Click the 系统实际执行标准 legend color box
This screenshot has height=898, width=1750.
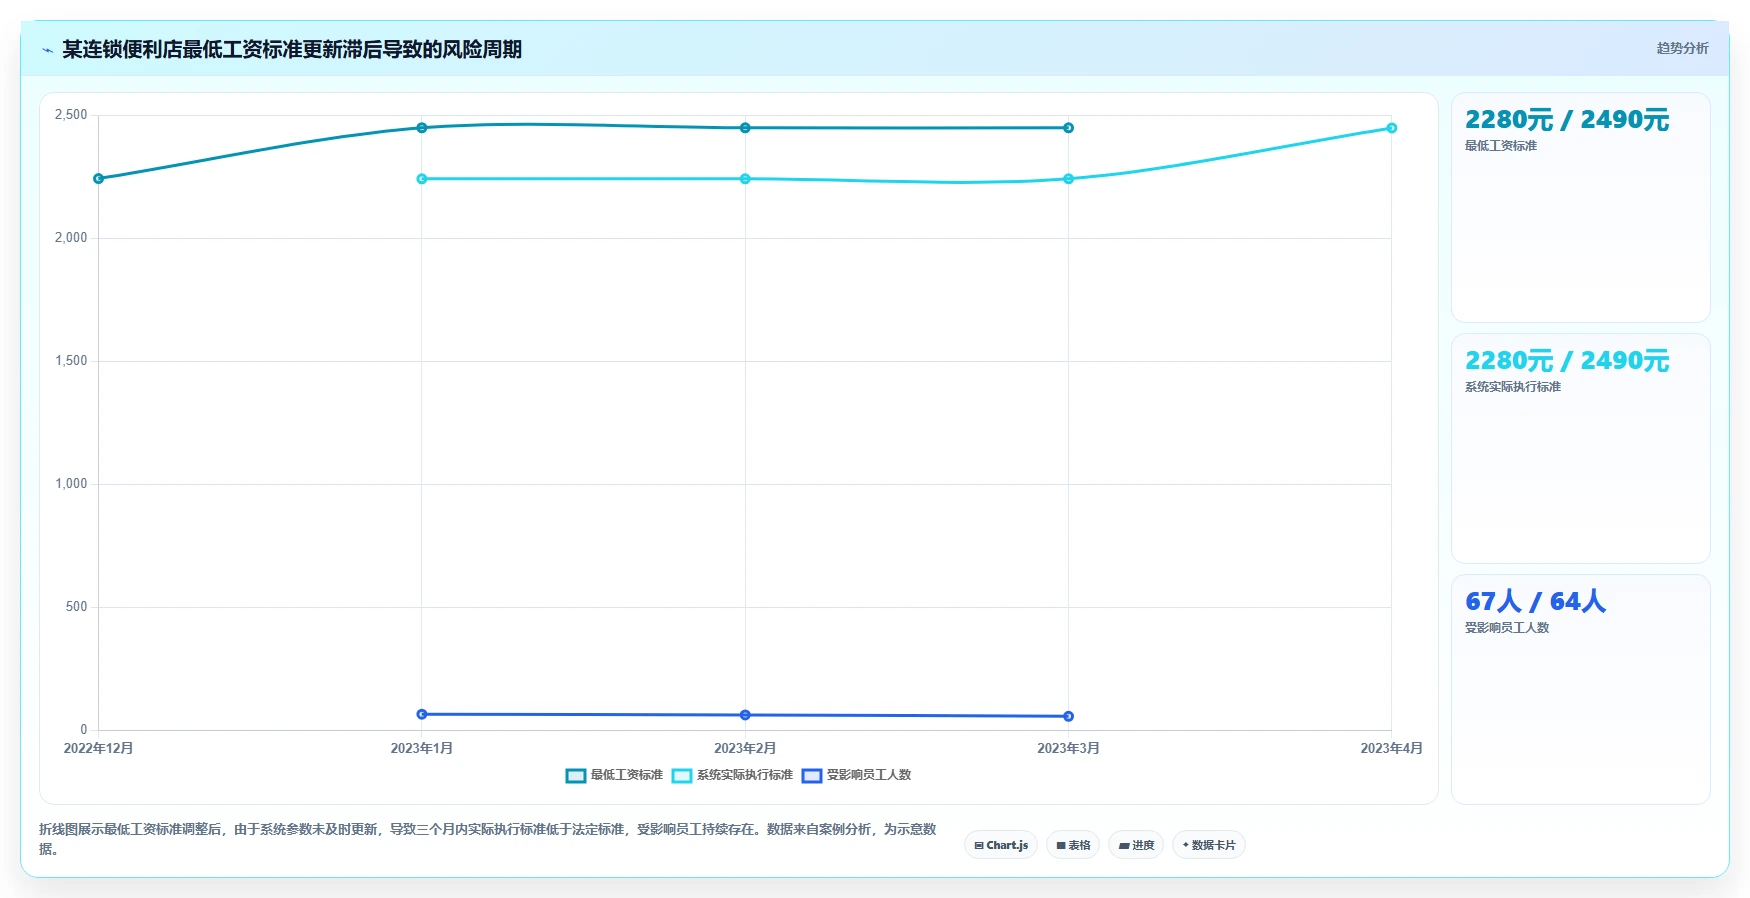pyautogui.click(x=682, y=776)
